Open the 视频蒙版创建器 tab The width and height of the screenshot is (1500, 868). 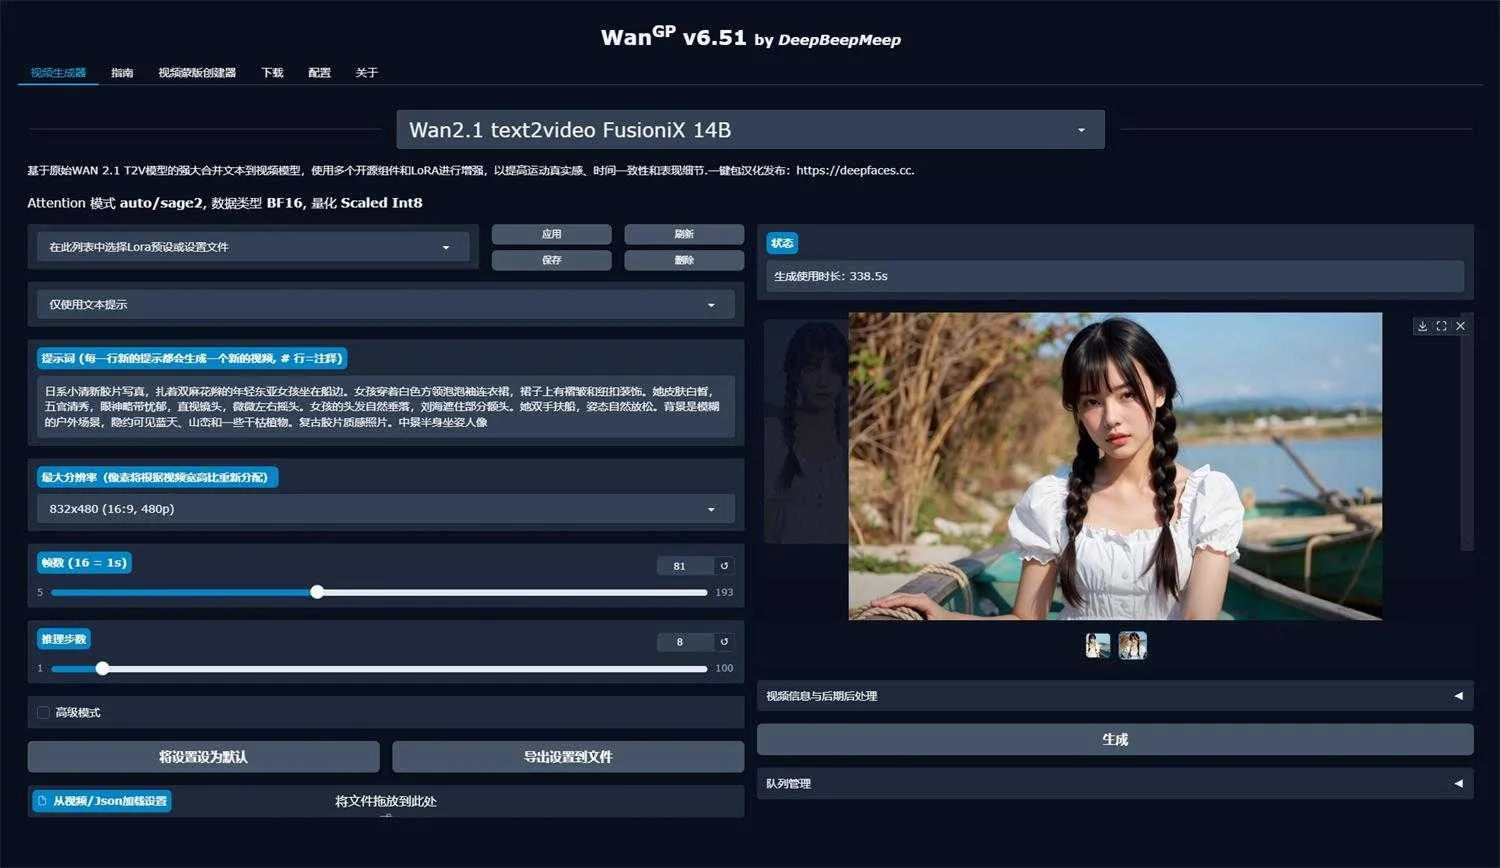[x=197, y=73]
